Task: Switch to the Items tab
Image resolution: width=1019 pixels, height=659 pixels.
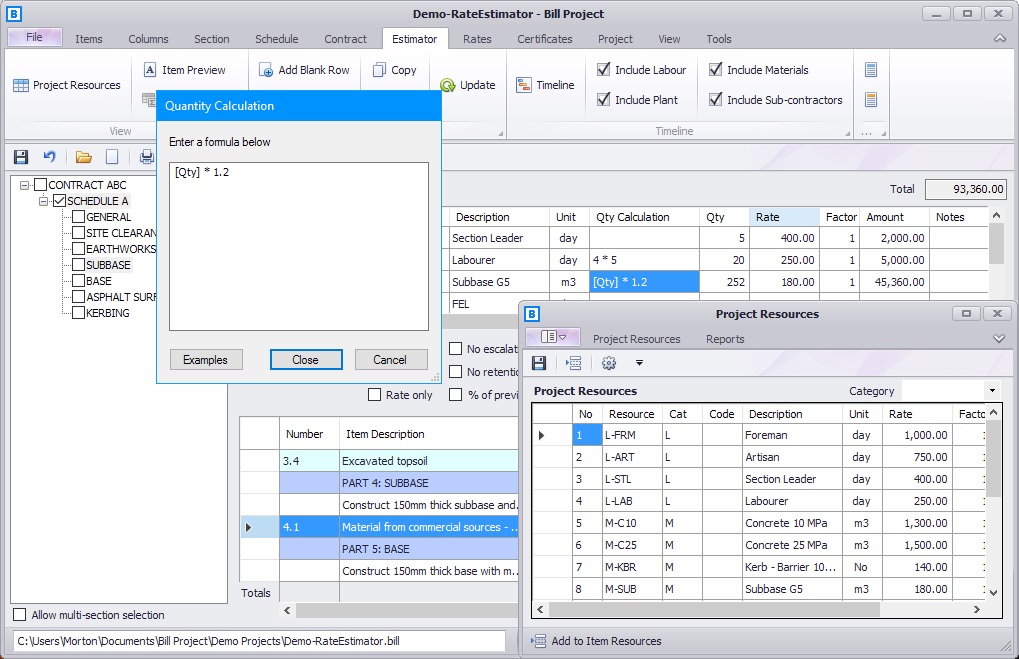Action: [89, 39]
